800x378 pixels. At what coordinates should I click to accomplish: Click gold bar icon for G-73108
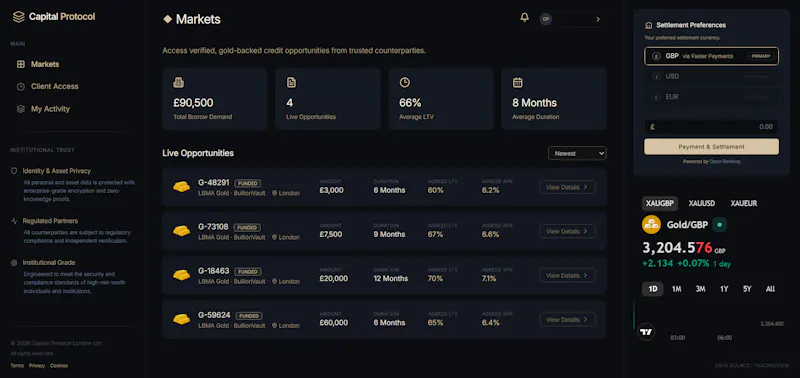click(181, 231)
